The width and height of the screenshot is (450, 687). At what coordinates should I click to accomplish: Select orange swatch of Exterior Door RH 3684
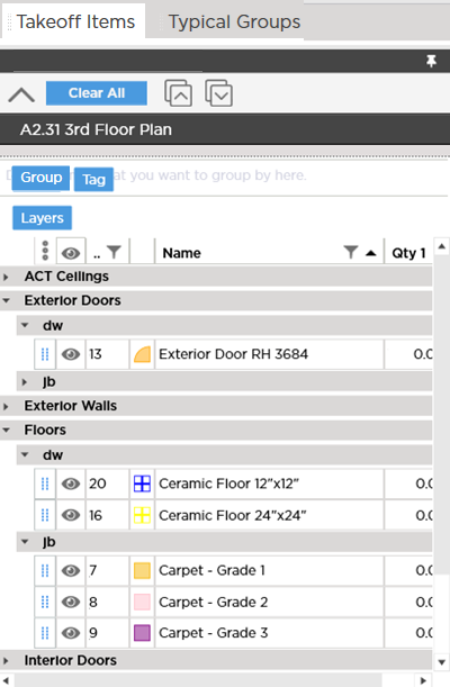[x=142, y=354]
